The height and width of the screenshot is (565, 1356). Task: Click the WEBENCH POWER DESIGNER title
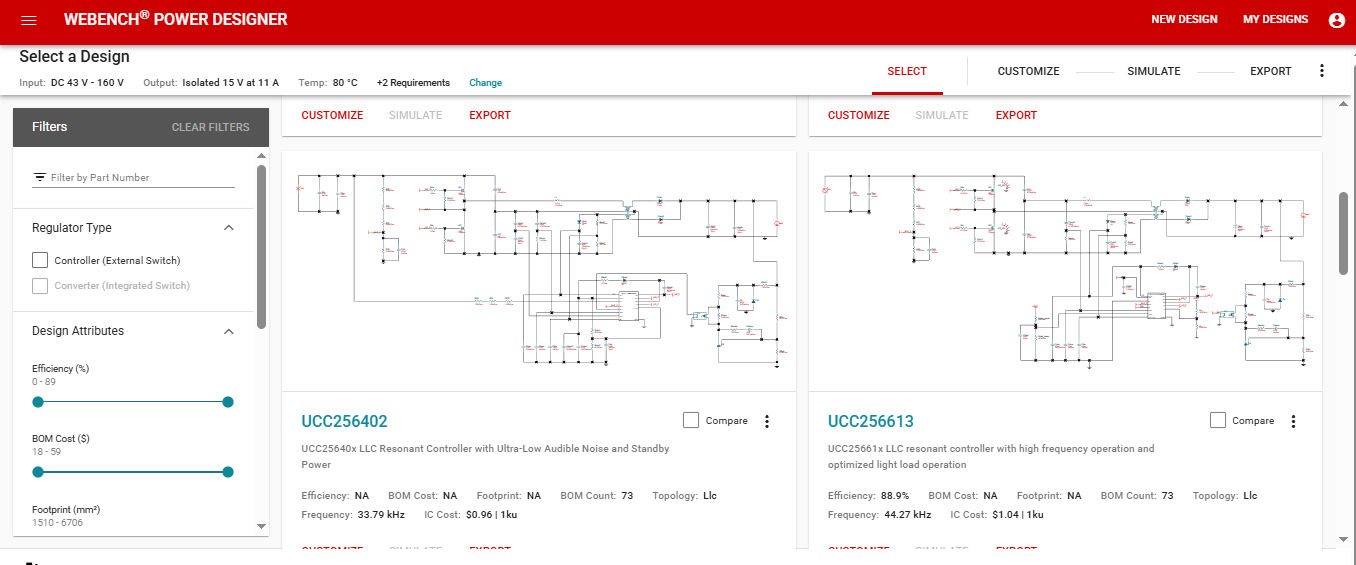175,19
